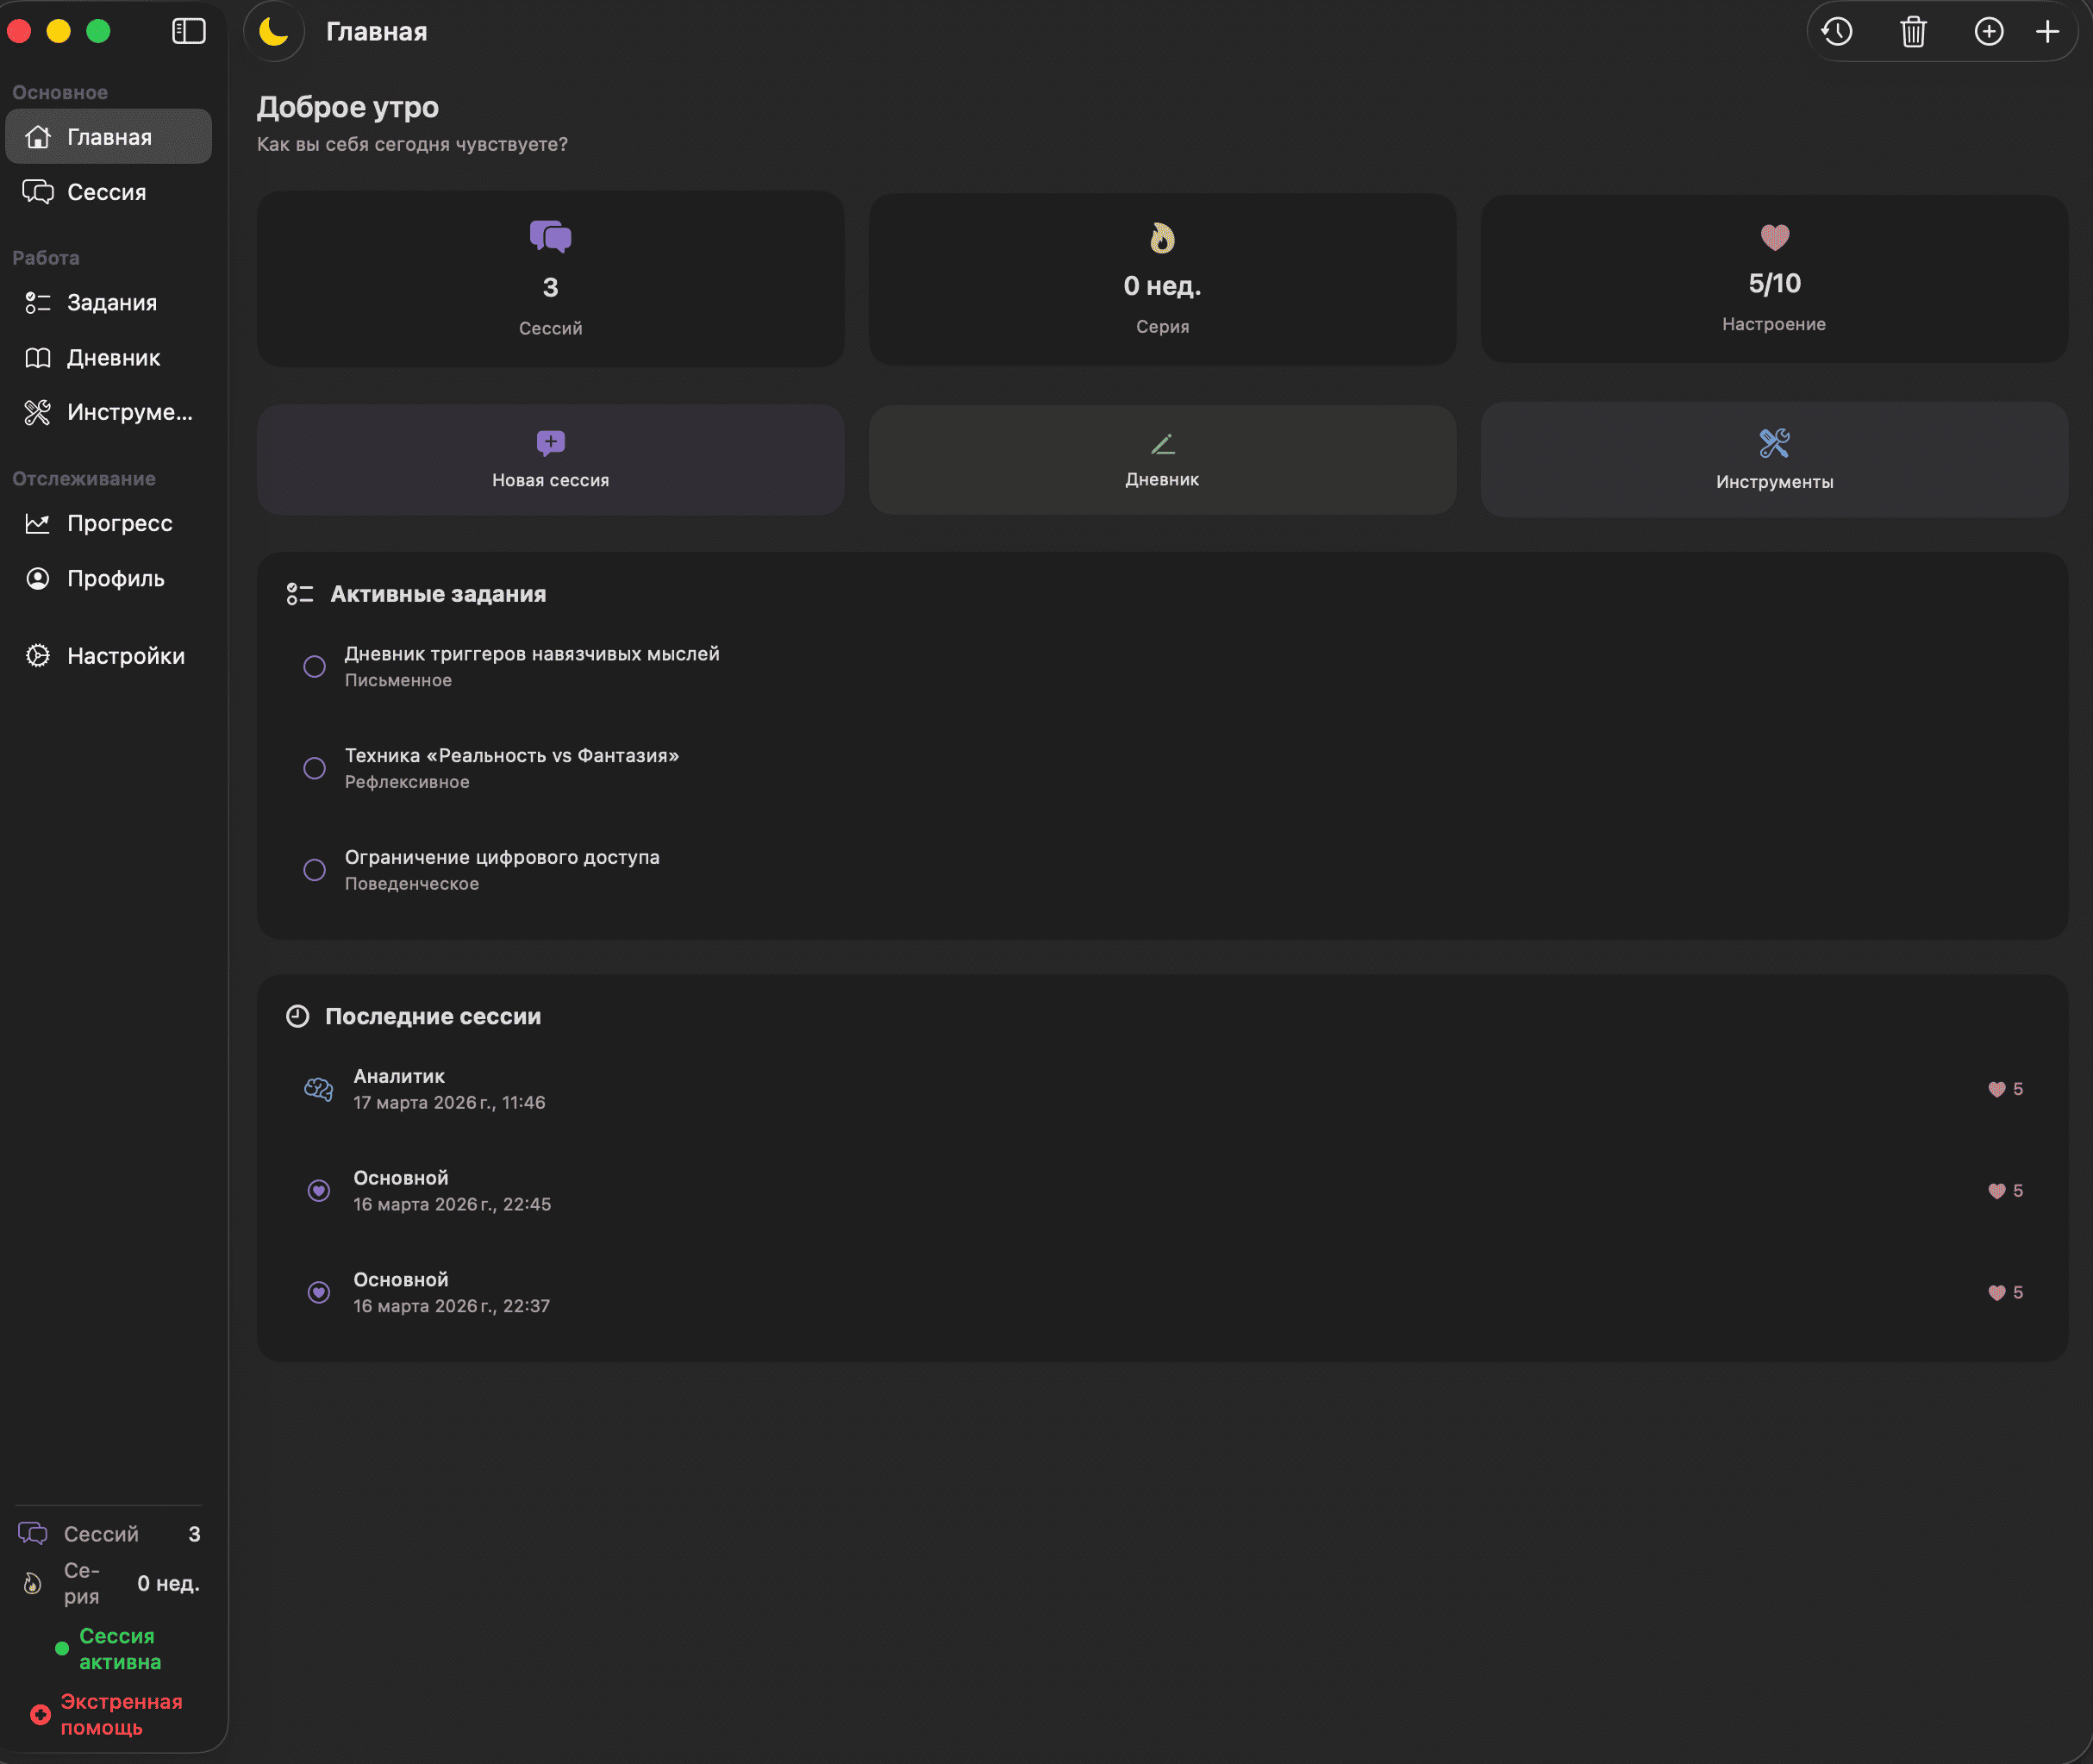Image resolution: width=2093 pixels, height=1764 pixels.
Task: Check off the Реальность vs Фантазия task
Action: tap(315, 769)
